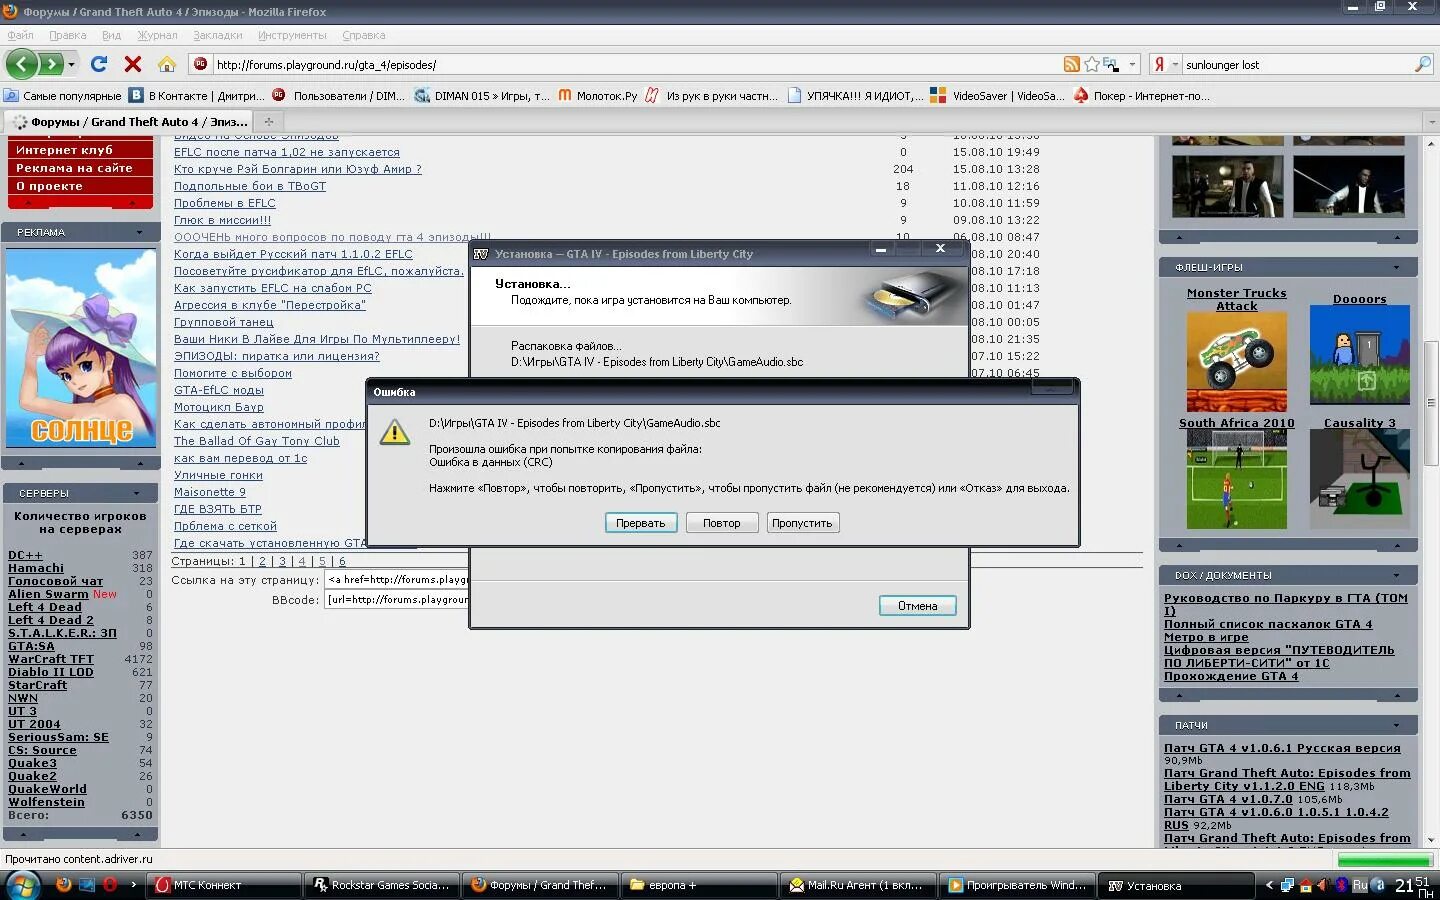This screenshot has width=1440, height=900.
Task: Click the Ru language indicator in tray
Action: coord(1360,885)
